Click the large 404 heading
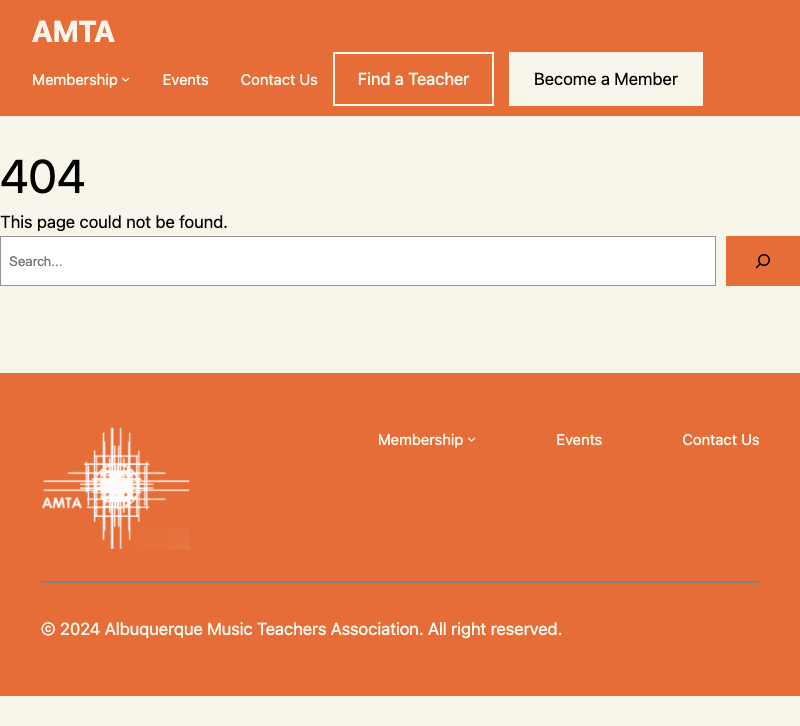800x726 pixels. [x=43, y=178]
